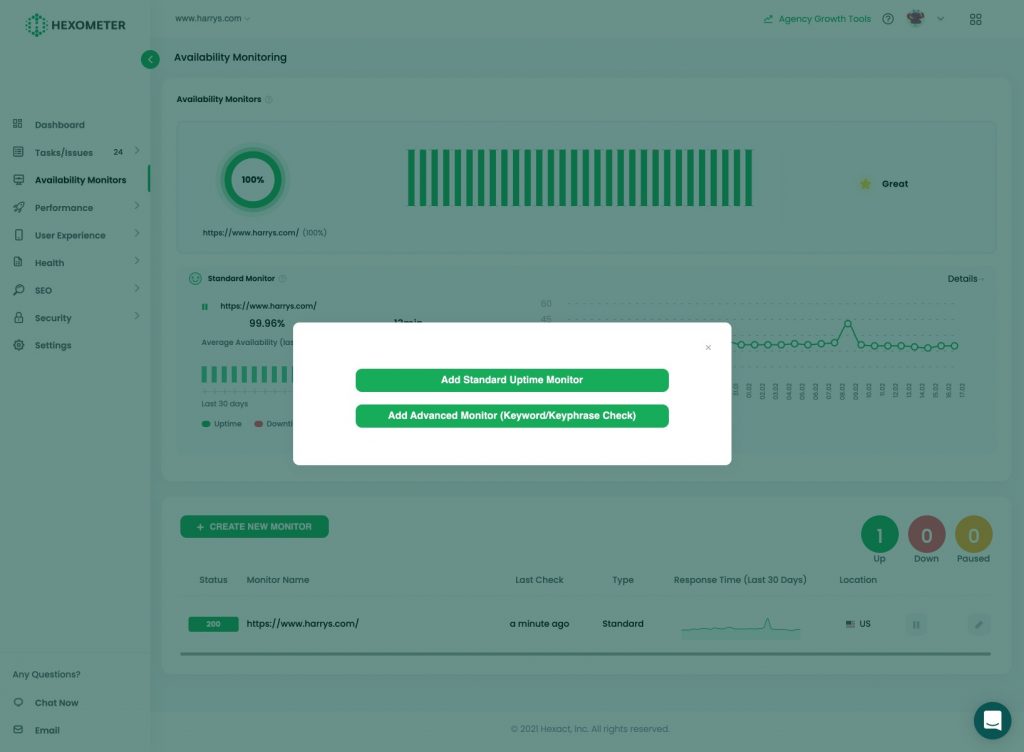
Task: Open Dashboard in the sidebar
Action: point(59,125)
